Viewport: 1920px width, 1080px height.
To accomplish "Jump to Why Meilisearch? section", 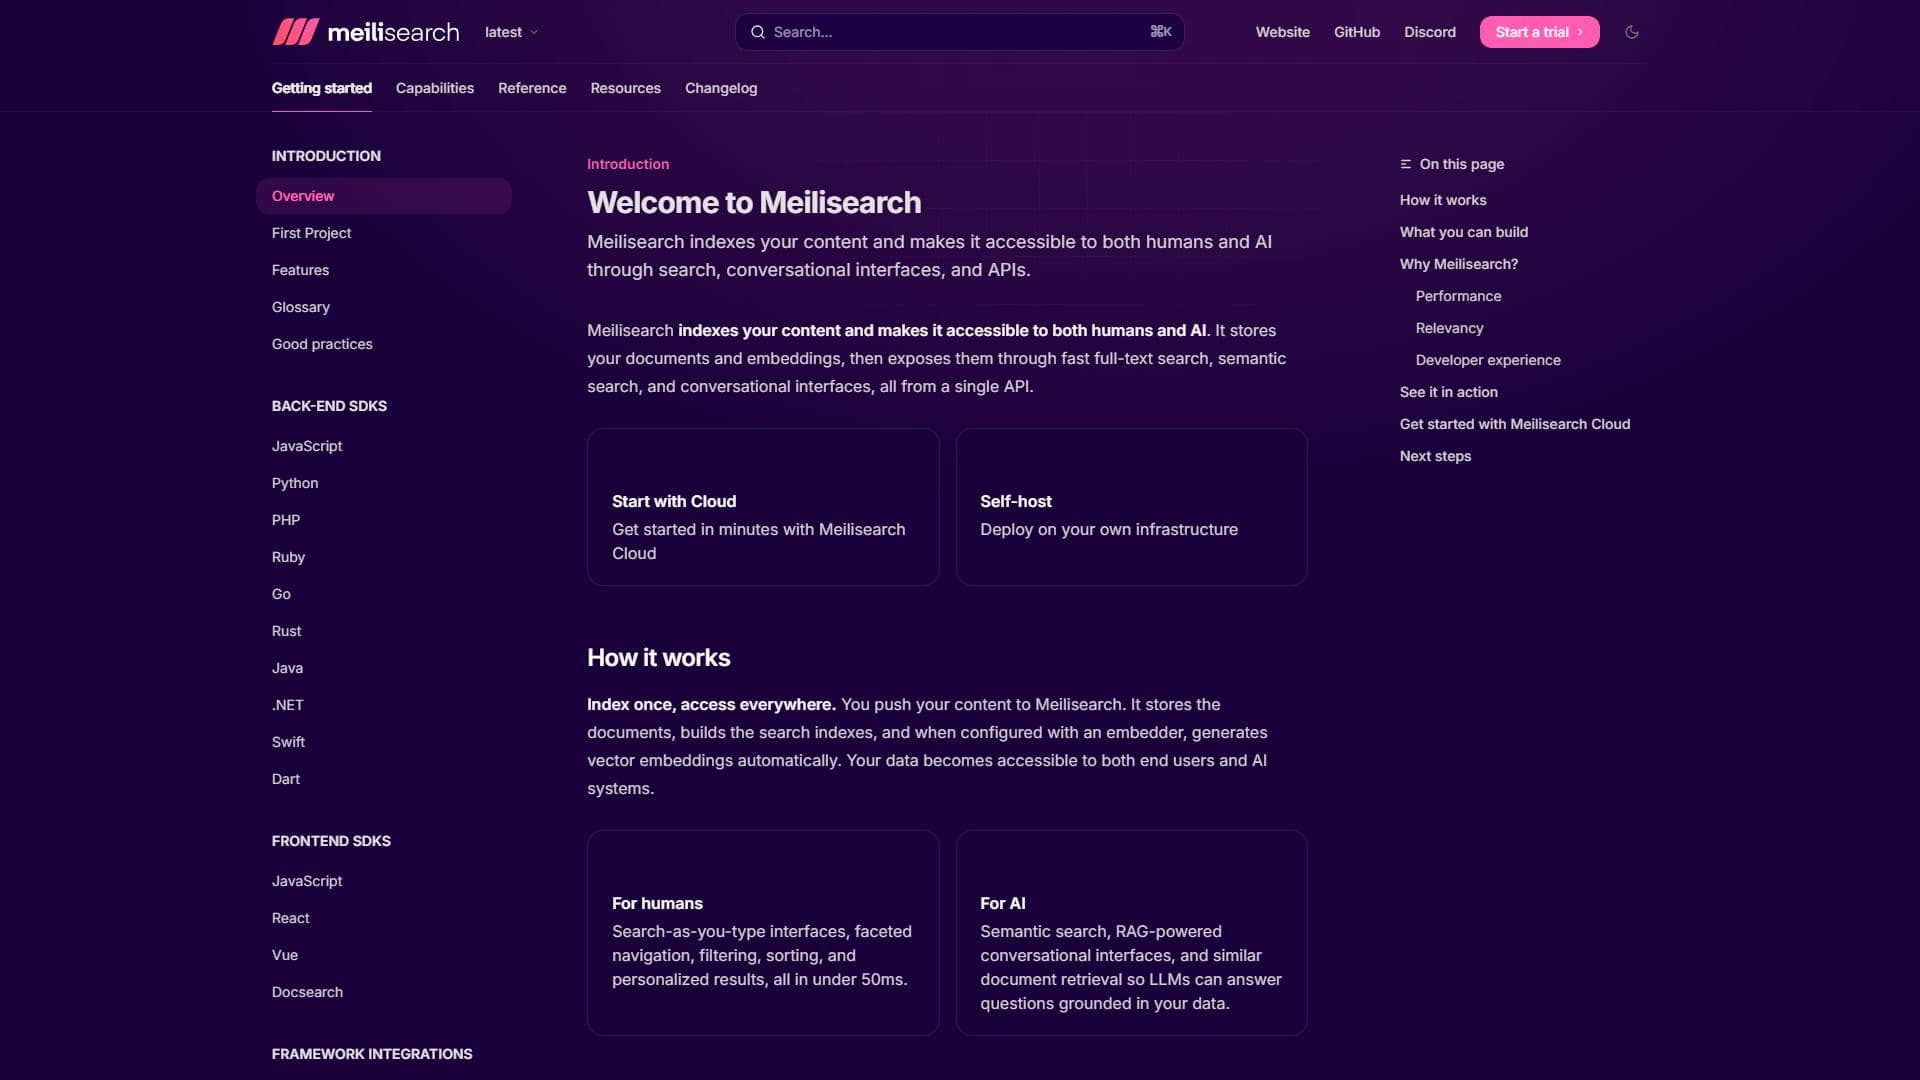I will pos(1458,264).
